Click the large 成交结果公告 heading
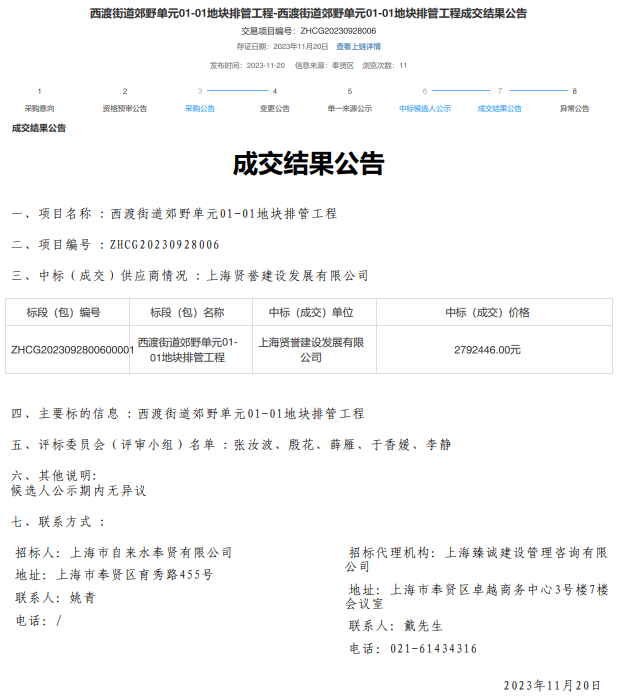Viewport: 618px width, 698px height. point(308,165)
